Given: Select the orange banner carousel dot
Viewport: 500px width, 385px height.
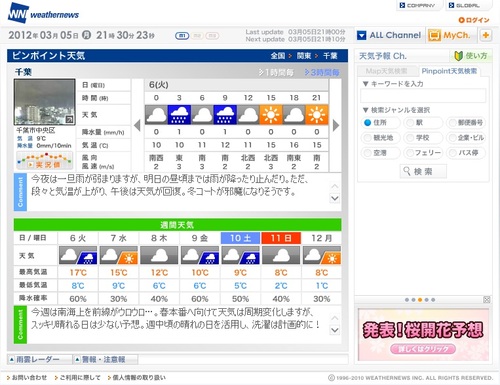Looking at the screenshot, I should [x=420, y=300].
